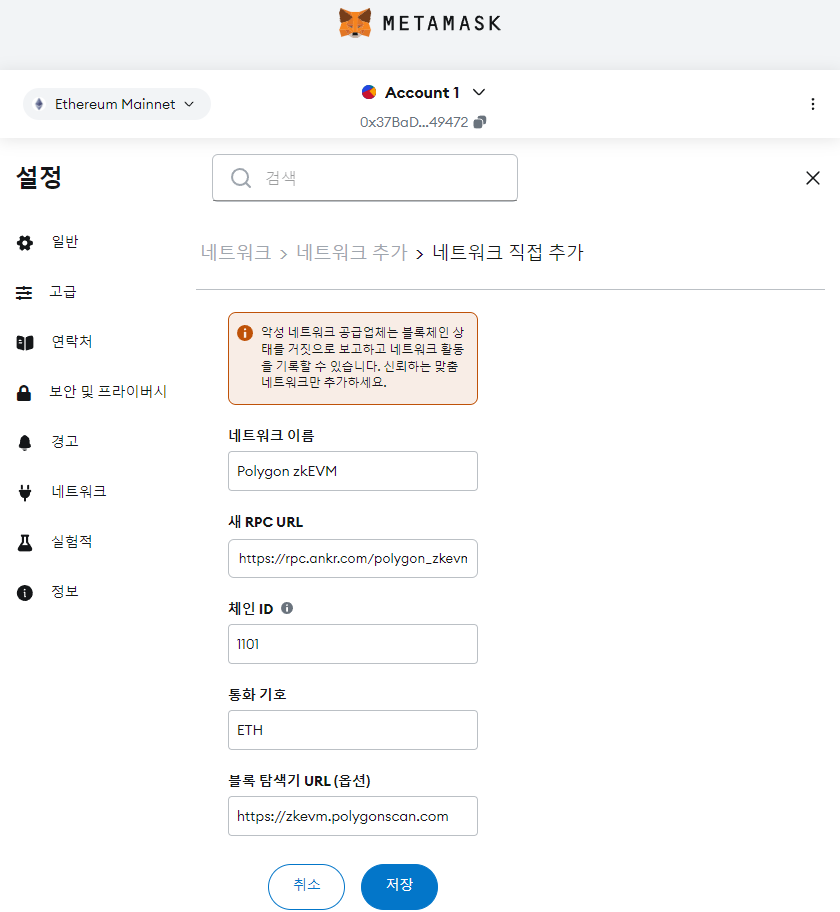Click the flask icon for 실험적
Image resolution: width=840 pixels, height=912 pixels.
tap(25, 543)
